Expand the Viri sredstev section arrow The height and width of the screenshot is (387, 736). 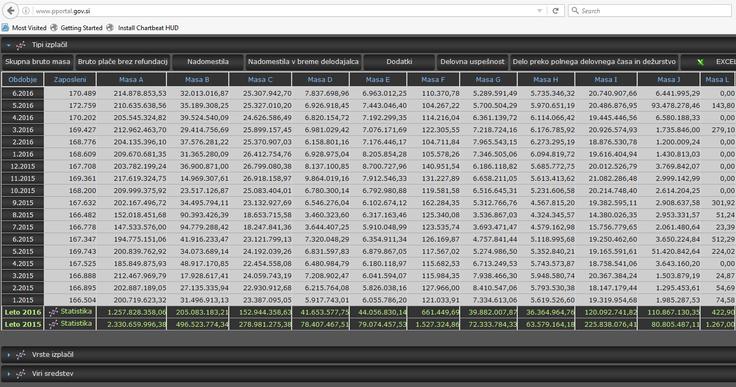pos(8,374)
